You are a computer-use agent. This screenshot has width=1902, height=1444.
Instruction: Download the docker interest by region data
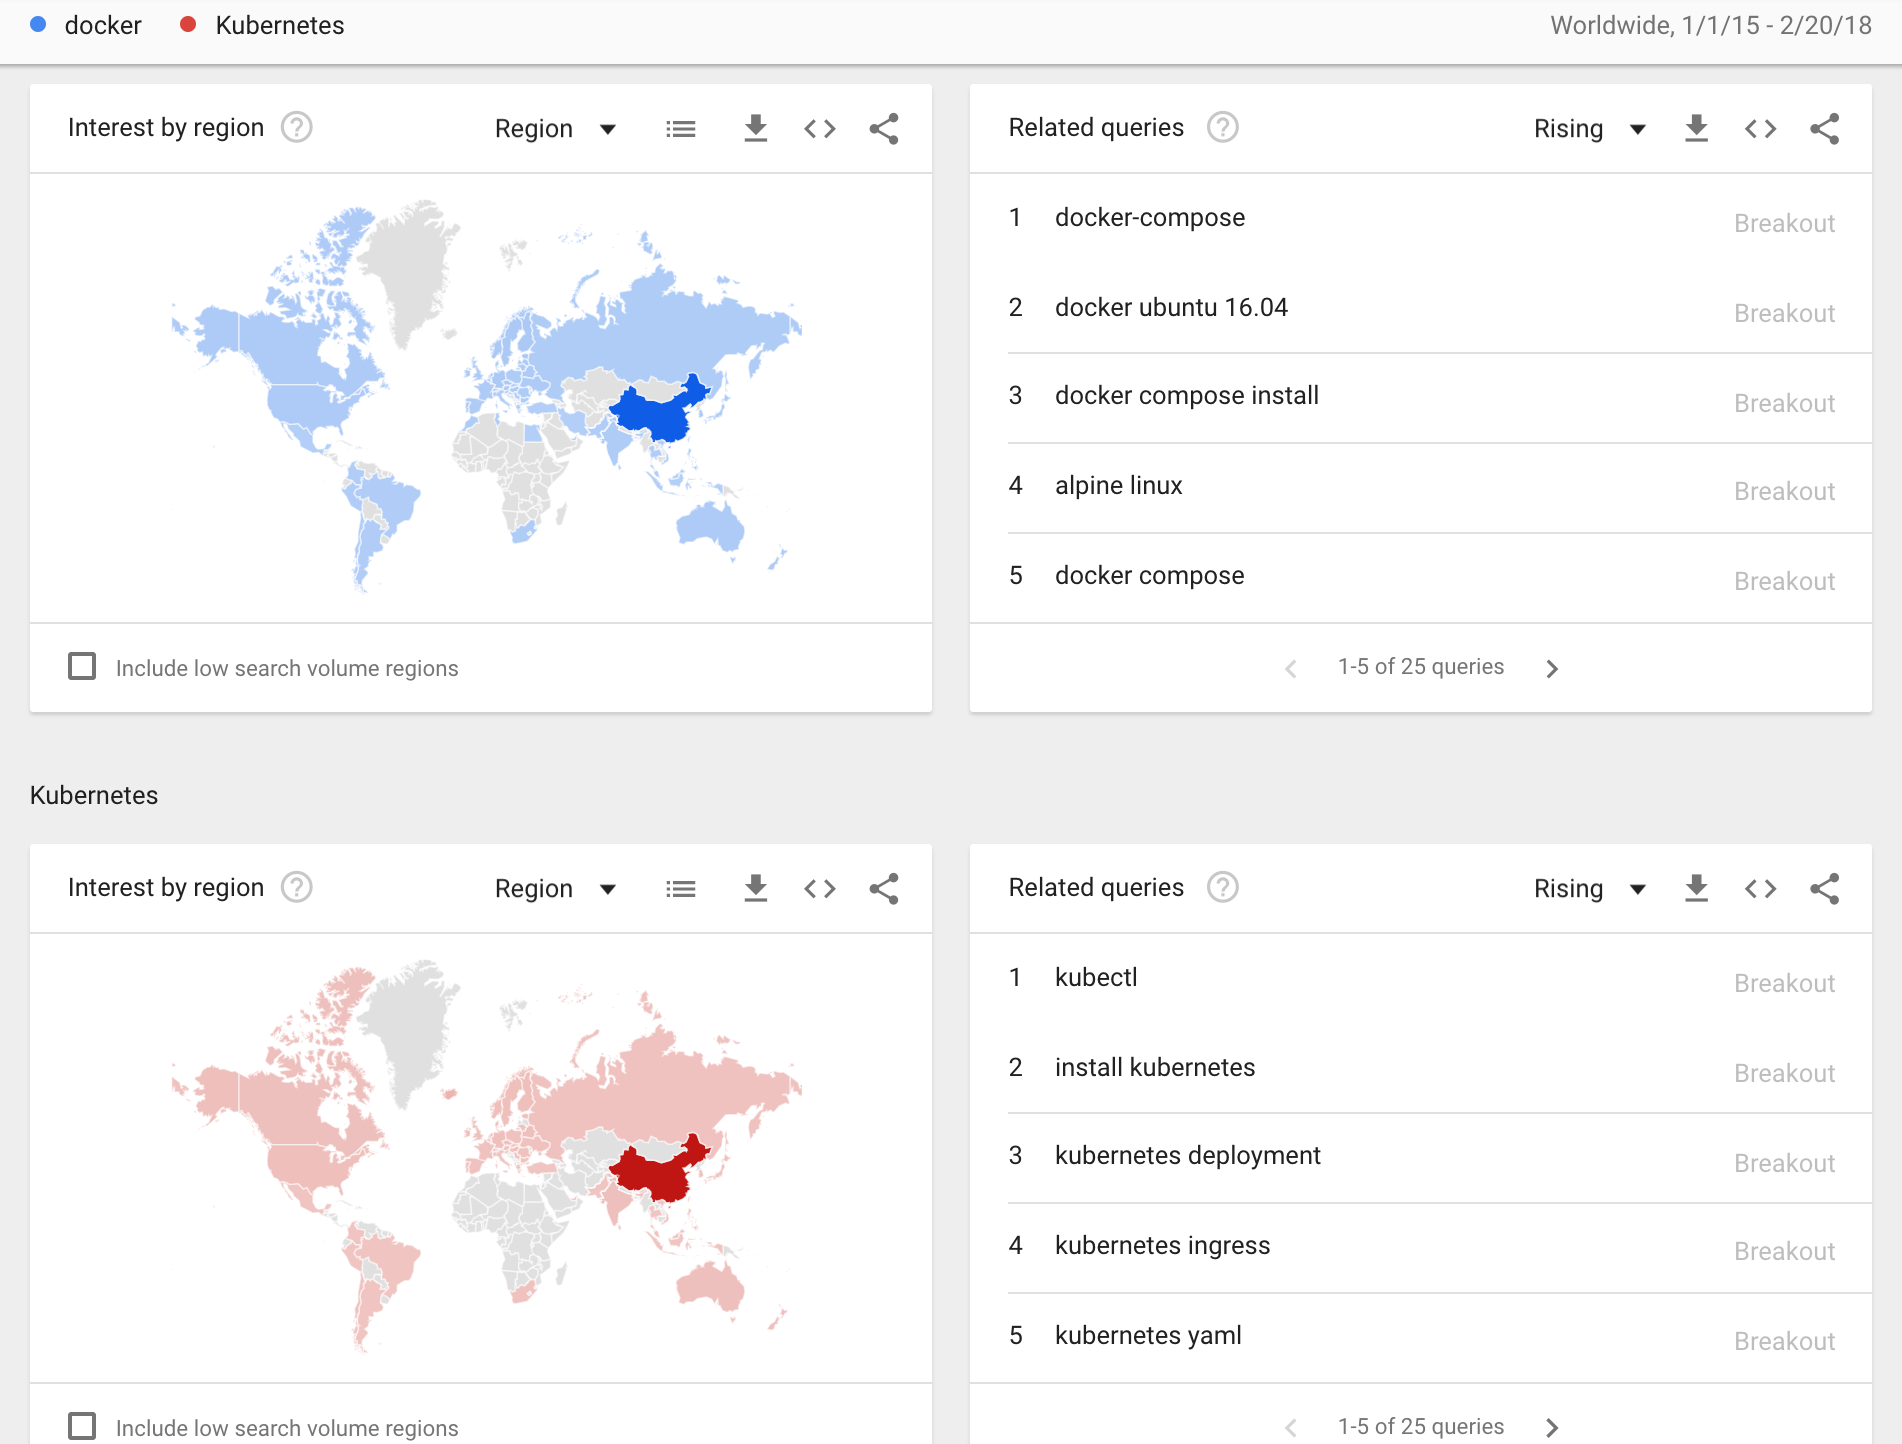coord(755,128)
